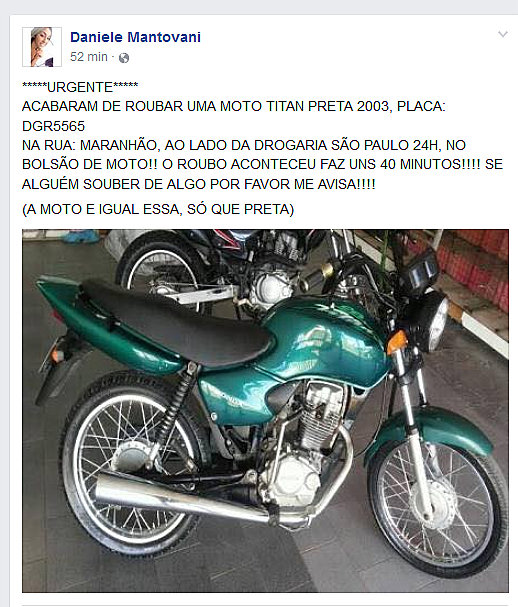Screen dimensions: 518x607
Task: Click the rear wheel in the photo
Action: 132,463
